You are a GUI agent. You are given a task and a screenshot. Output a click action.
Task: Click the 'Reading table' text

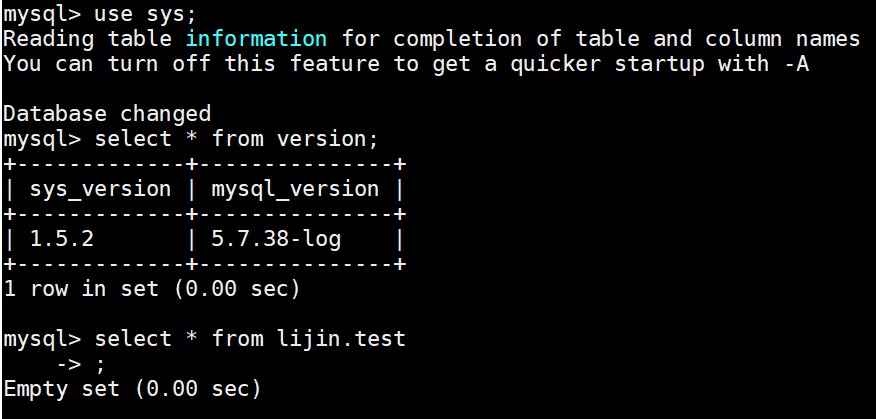[87, 39]
